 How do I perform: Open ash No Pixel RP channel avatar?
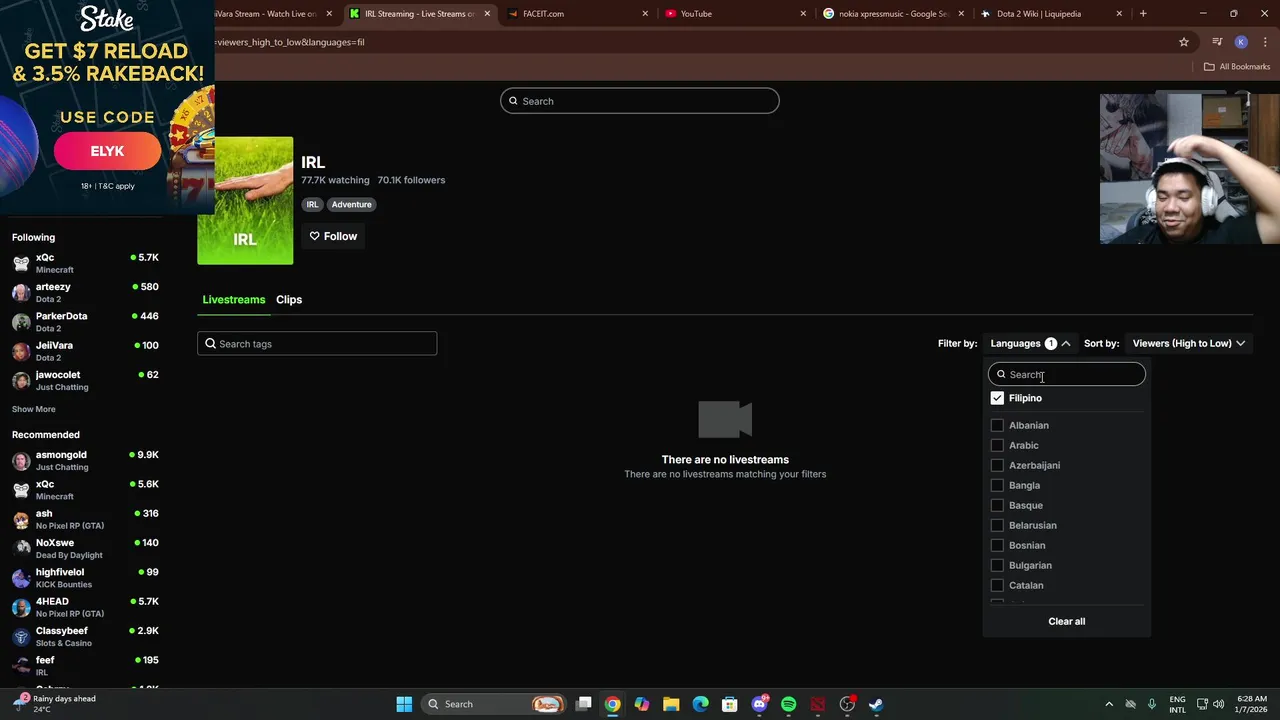coord(21,519)
